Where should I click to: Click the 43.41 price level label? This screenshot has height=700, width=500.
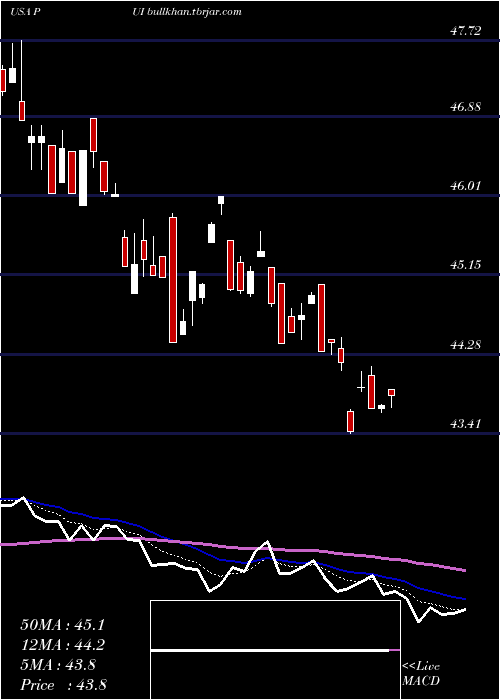467,423
